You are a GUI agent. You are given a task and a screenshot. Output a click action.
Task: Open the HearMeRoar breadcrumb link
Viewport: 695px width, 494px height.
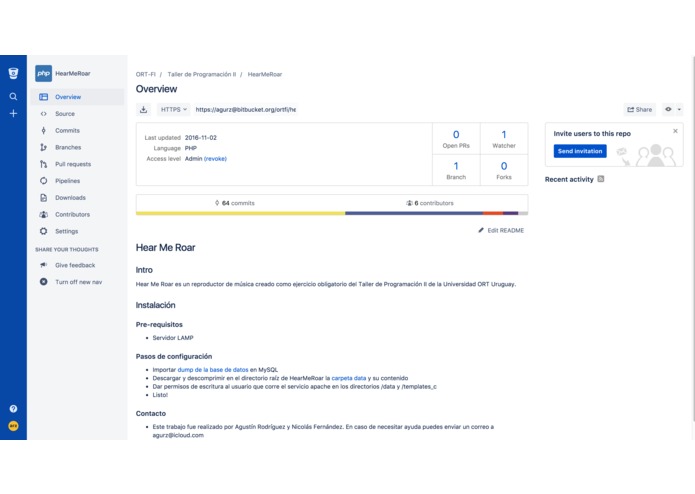coord(265,74)
